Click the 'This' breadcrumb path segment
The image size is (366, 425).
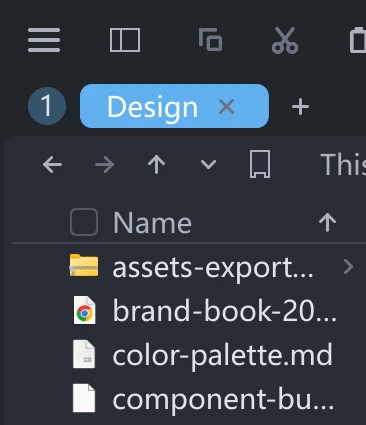click(x=343, y=164)
